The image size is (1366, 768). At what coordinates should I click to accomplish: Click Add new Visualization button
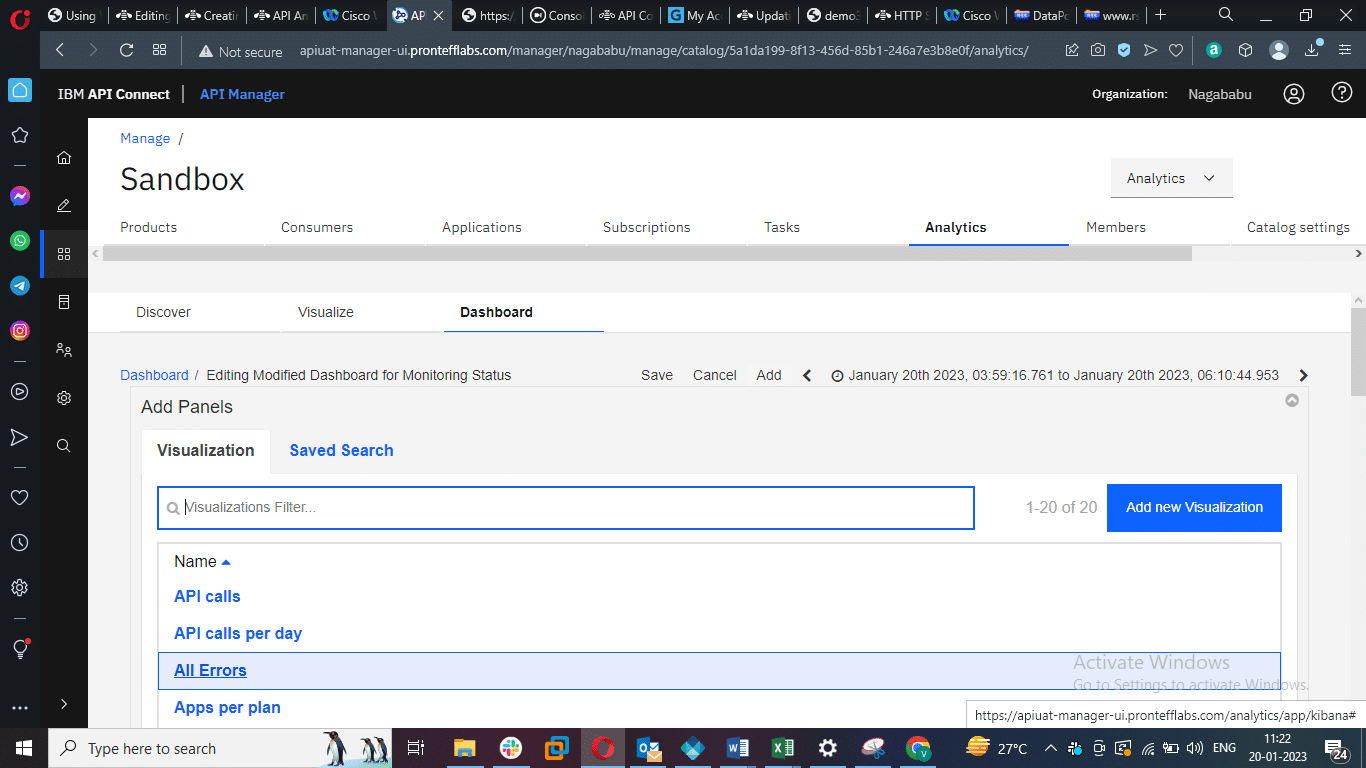(x=1194, y=507)
